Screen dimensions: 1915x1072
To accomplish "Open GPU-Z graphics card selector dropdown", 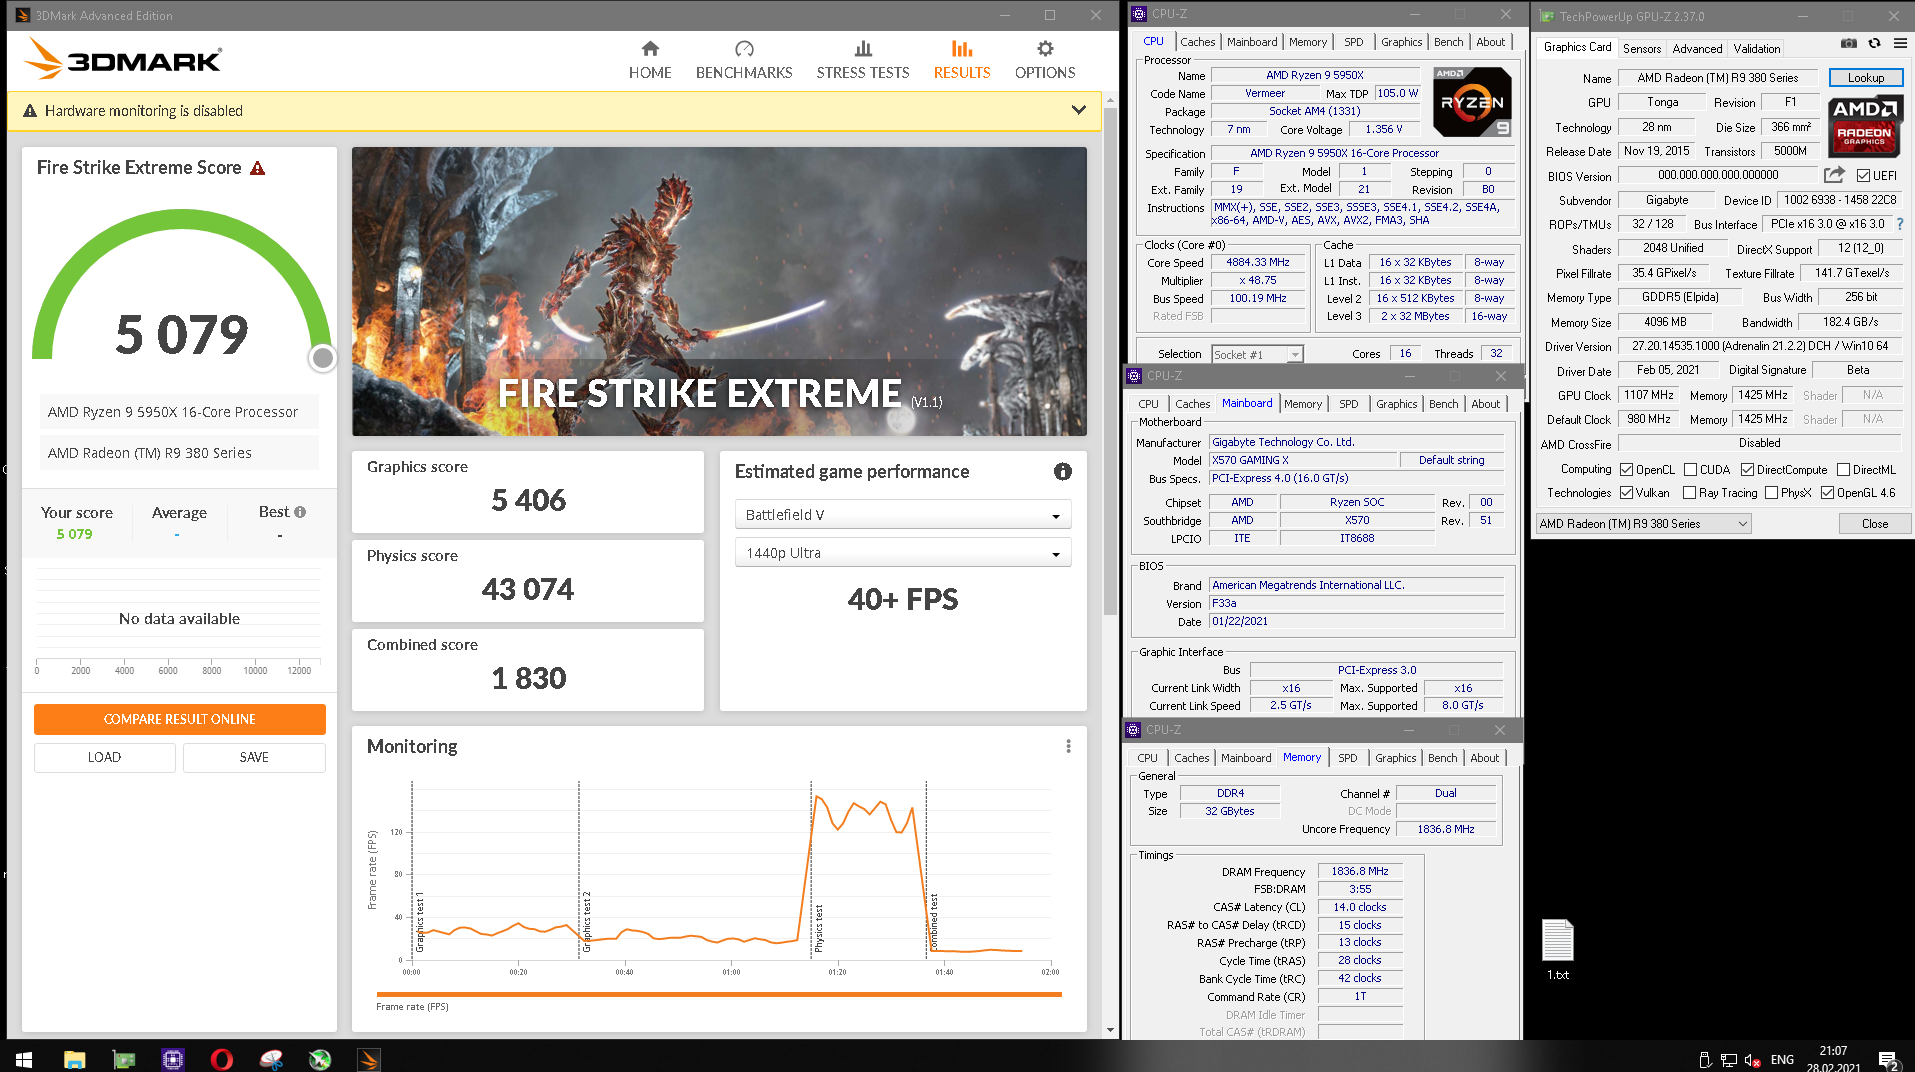I will tap(1644, 524).
